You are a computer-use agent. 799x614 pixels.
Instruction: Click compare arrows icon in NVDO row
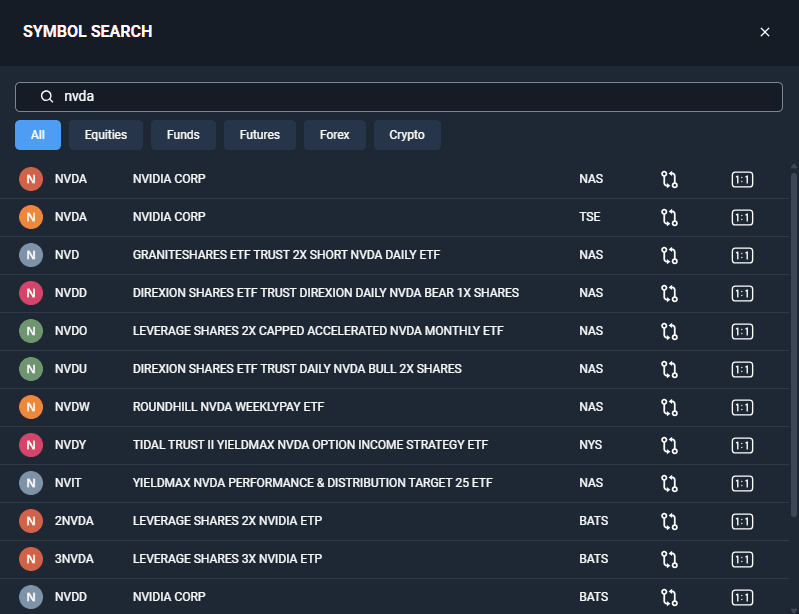coord(669,332)
